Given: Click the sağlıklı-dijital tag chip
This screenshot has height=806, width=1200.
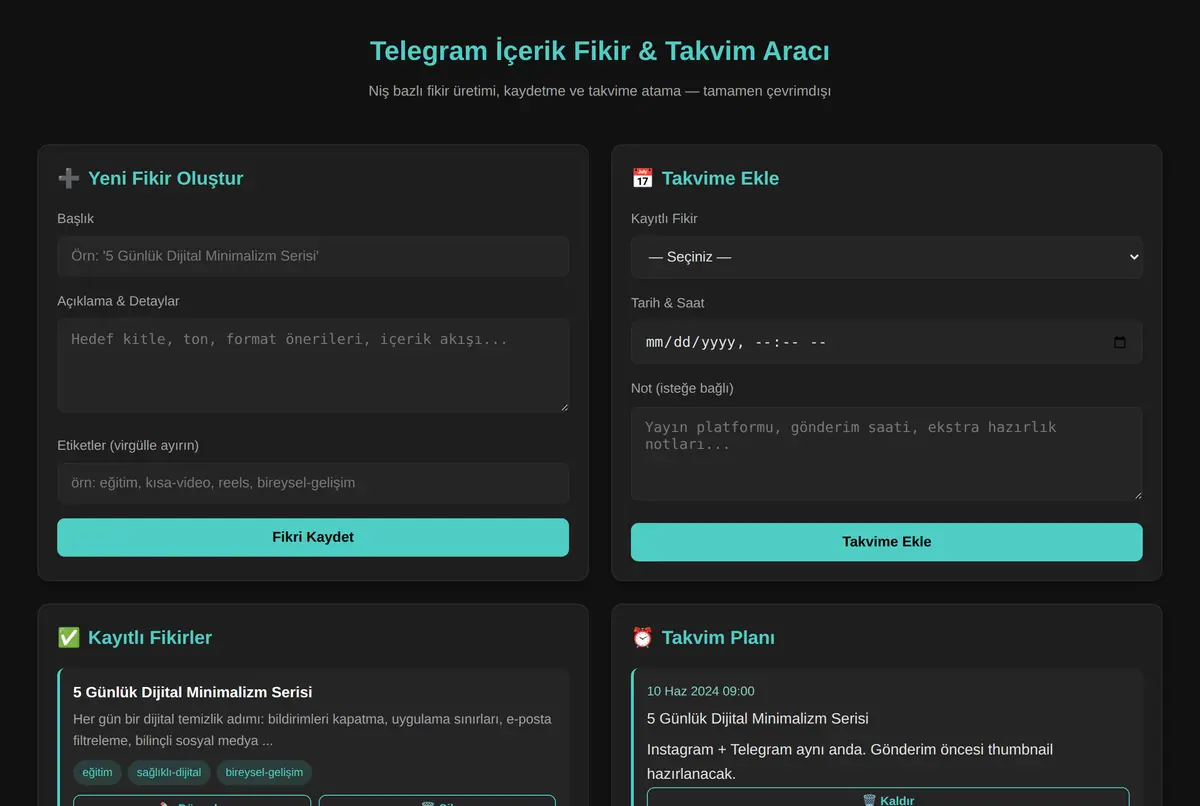Looking at the screenshot, I should point(169,772).
